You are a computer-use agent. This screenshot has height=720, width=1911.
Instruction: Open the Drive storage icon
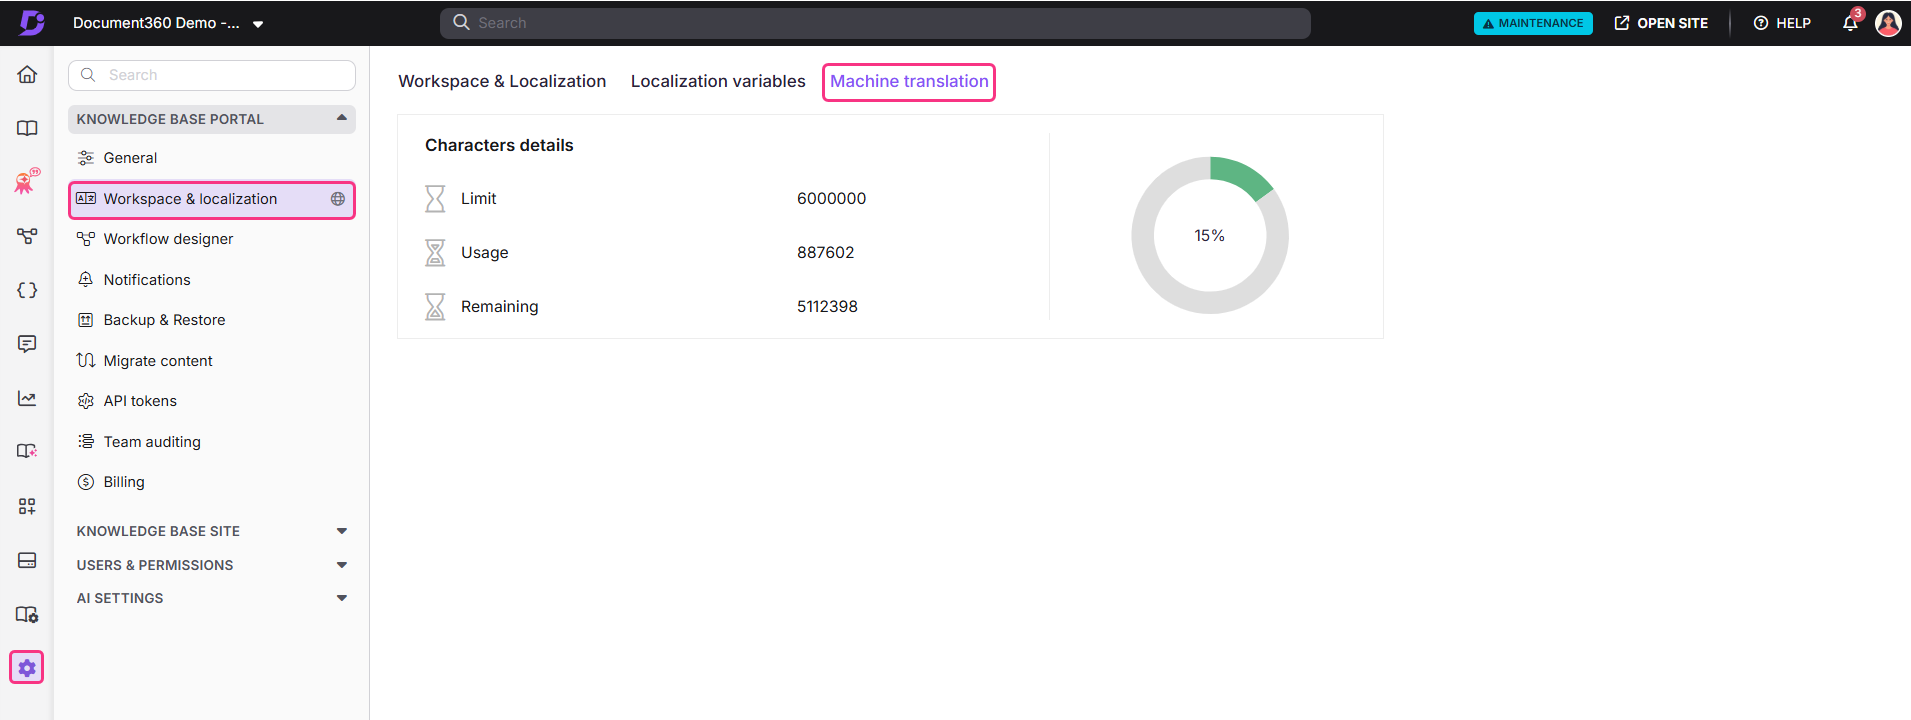27,560
